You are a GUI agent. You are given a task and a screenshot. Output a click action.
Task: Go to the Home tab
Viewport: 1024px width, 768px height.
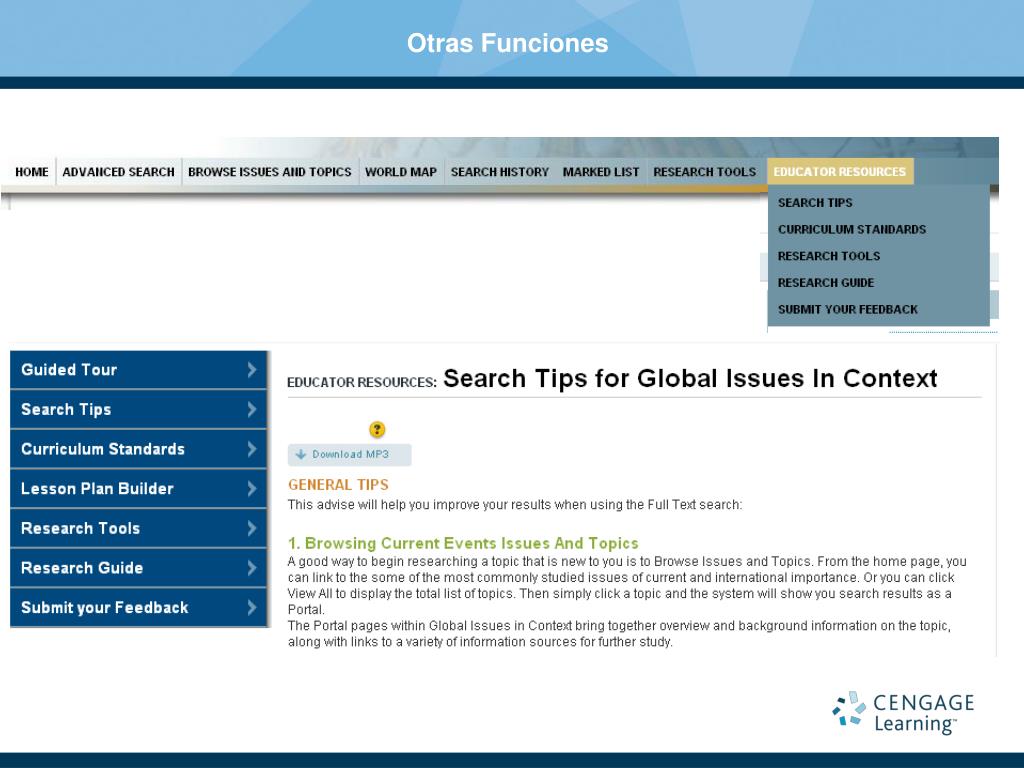click(31, 172)
